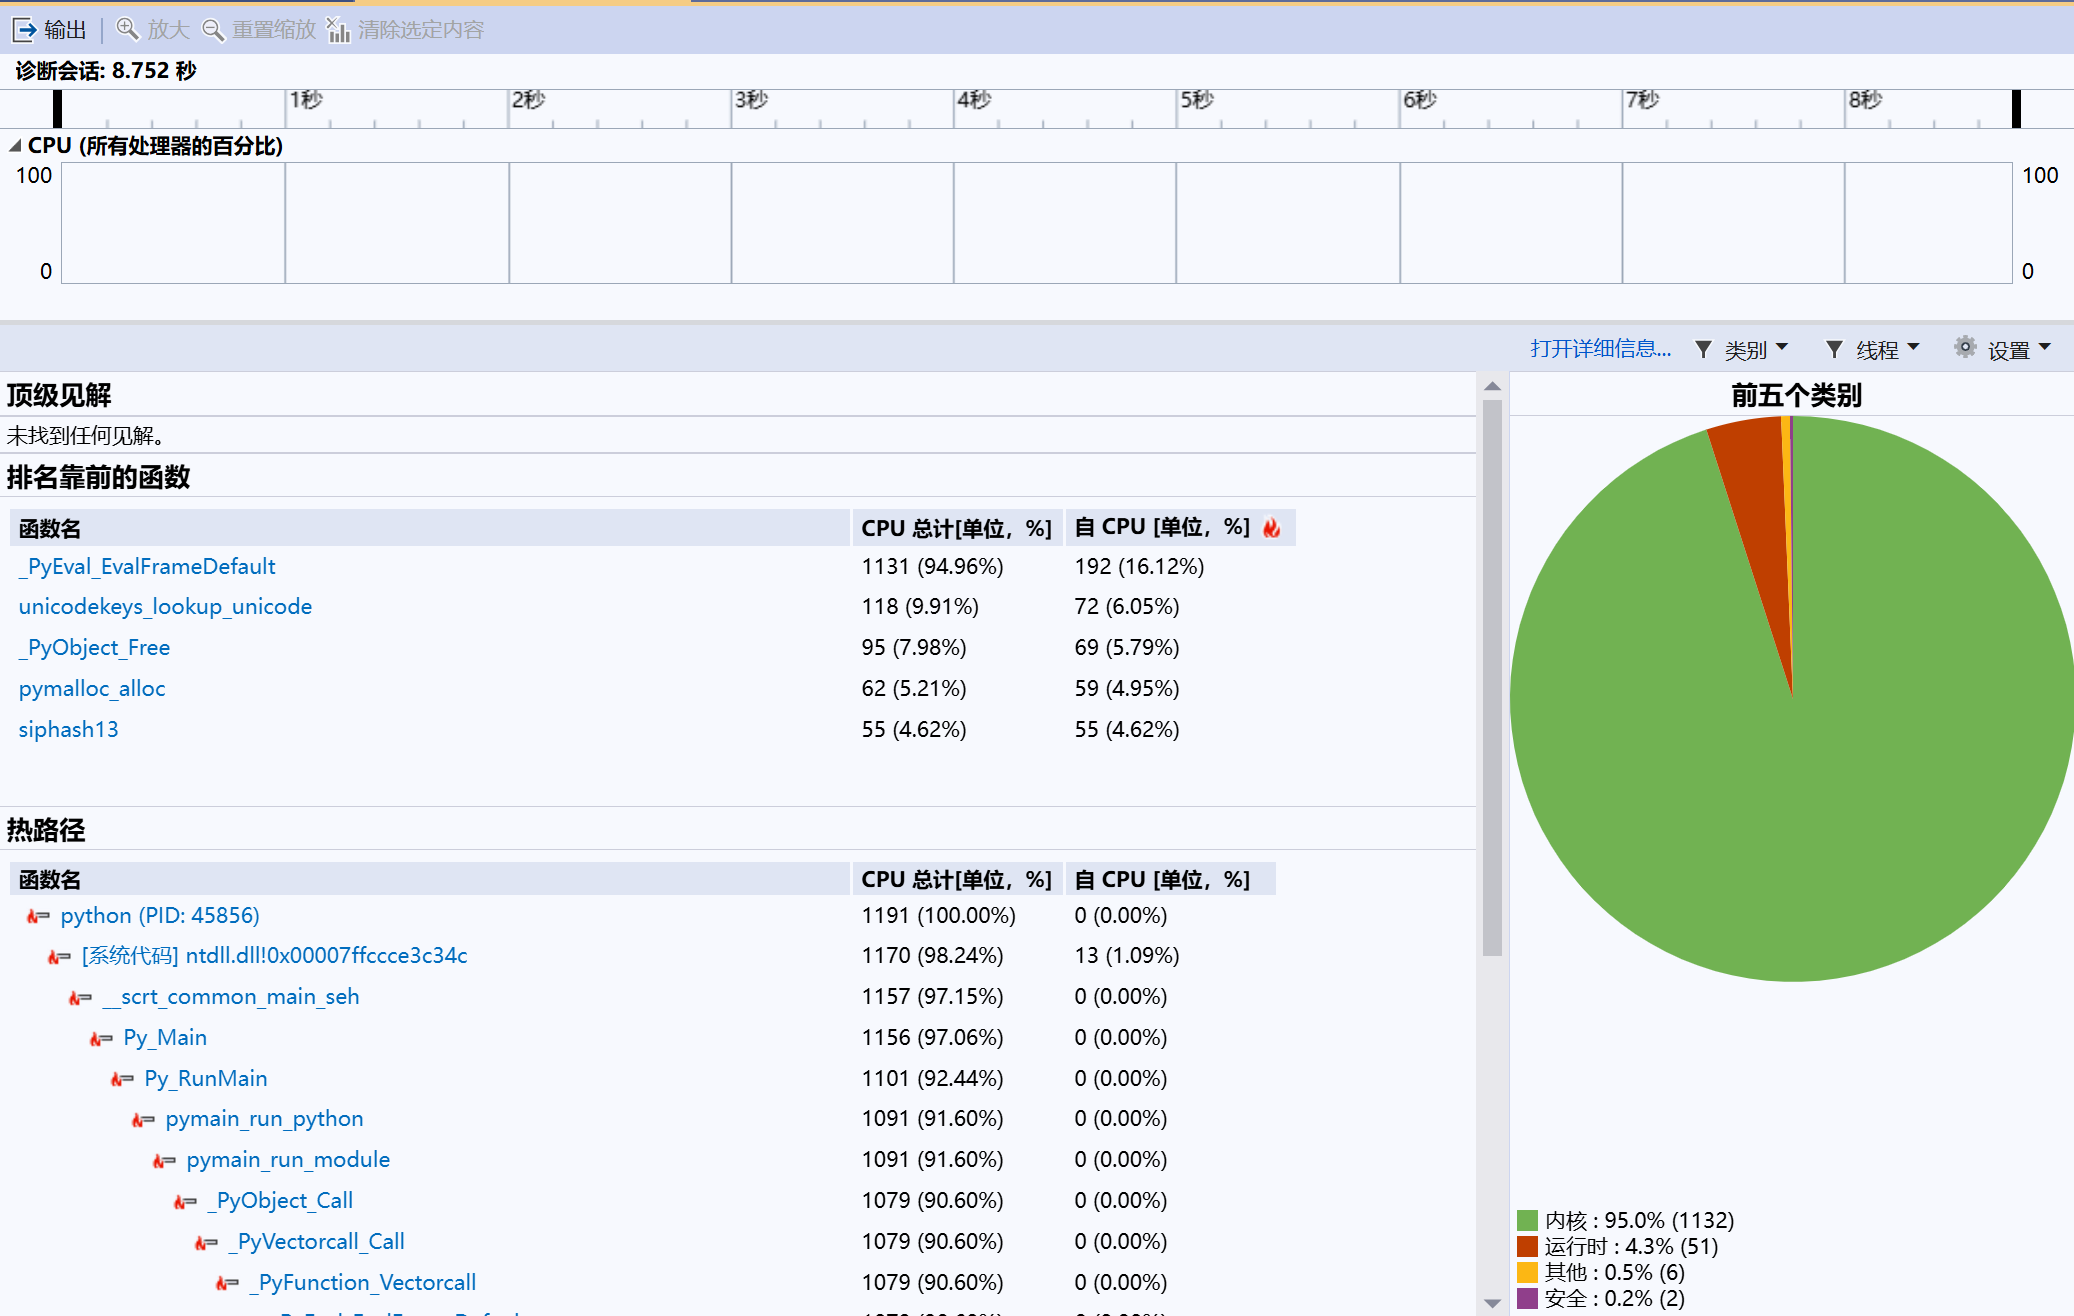The height and width of the screenshot is (1316, 2074).
Task: Click the Zoom in magnifier icon
Action: pos(127,29)
